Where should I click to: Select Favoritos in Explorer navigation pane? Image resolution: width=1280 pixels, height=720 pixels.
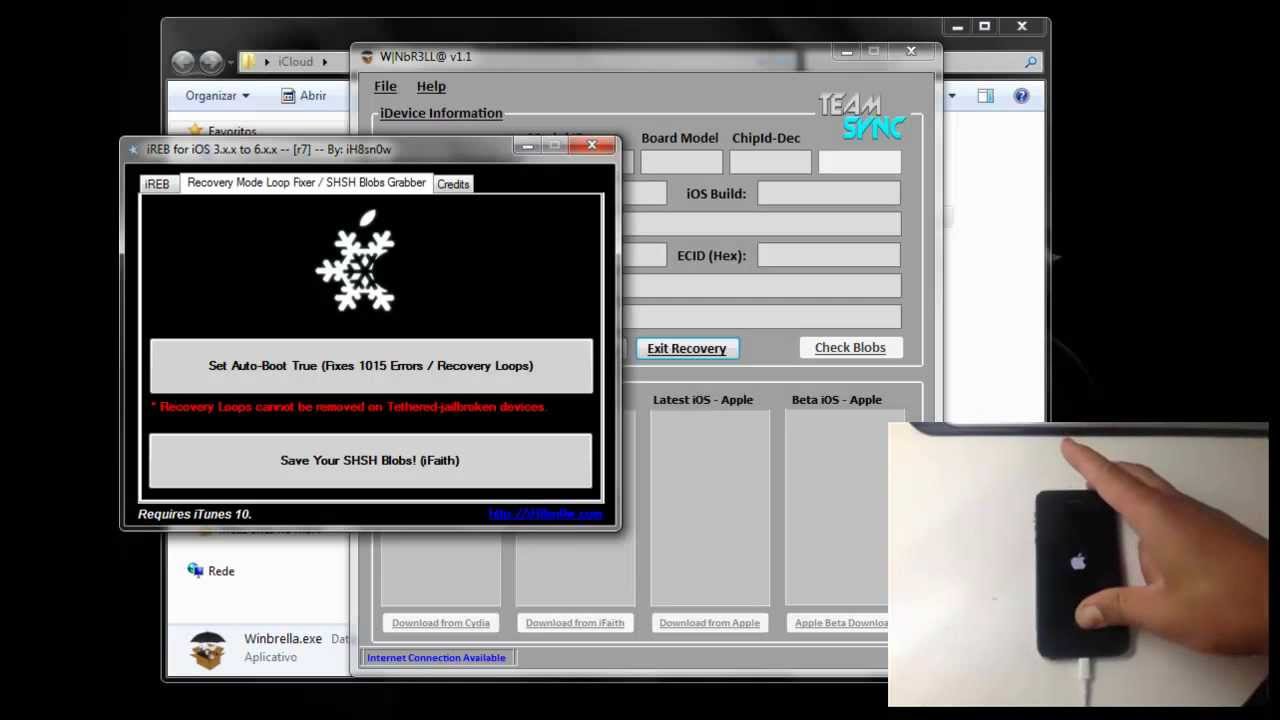(x=232, y=131)
